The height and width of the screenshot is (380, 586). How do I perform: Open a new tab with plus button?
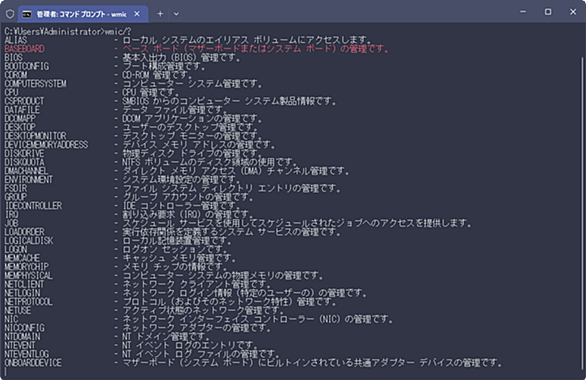(x=160, y=14)
